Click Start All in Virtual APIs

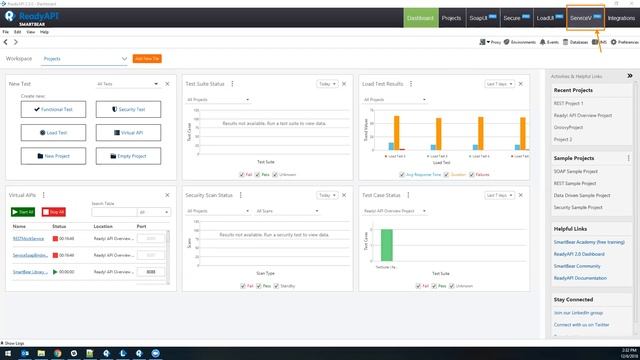pos(23,212)
